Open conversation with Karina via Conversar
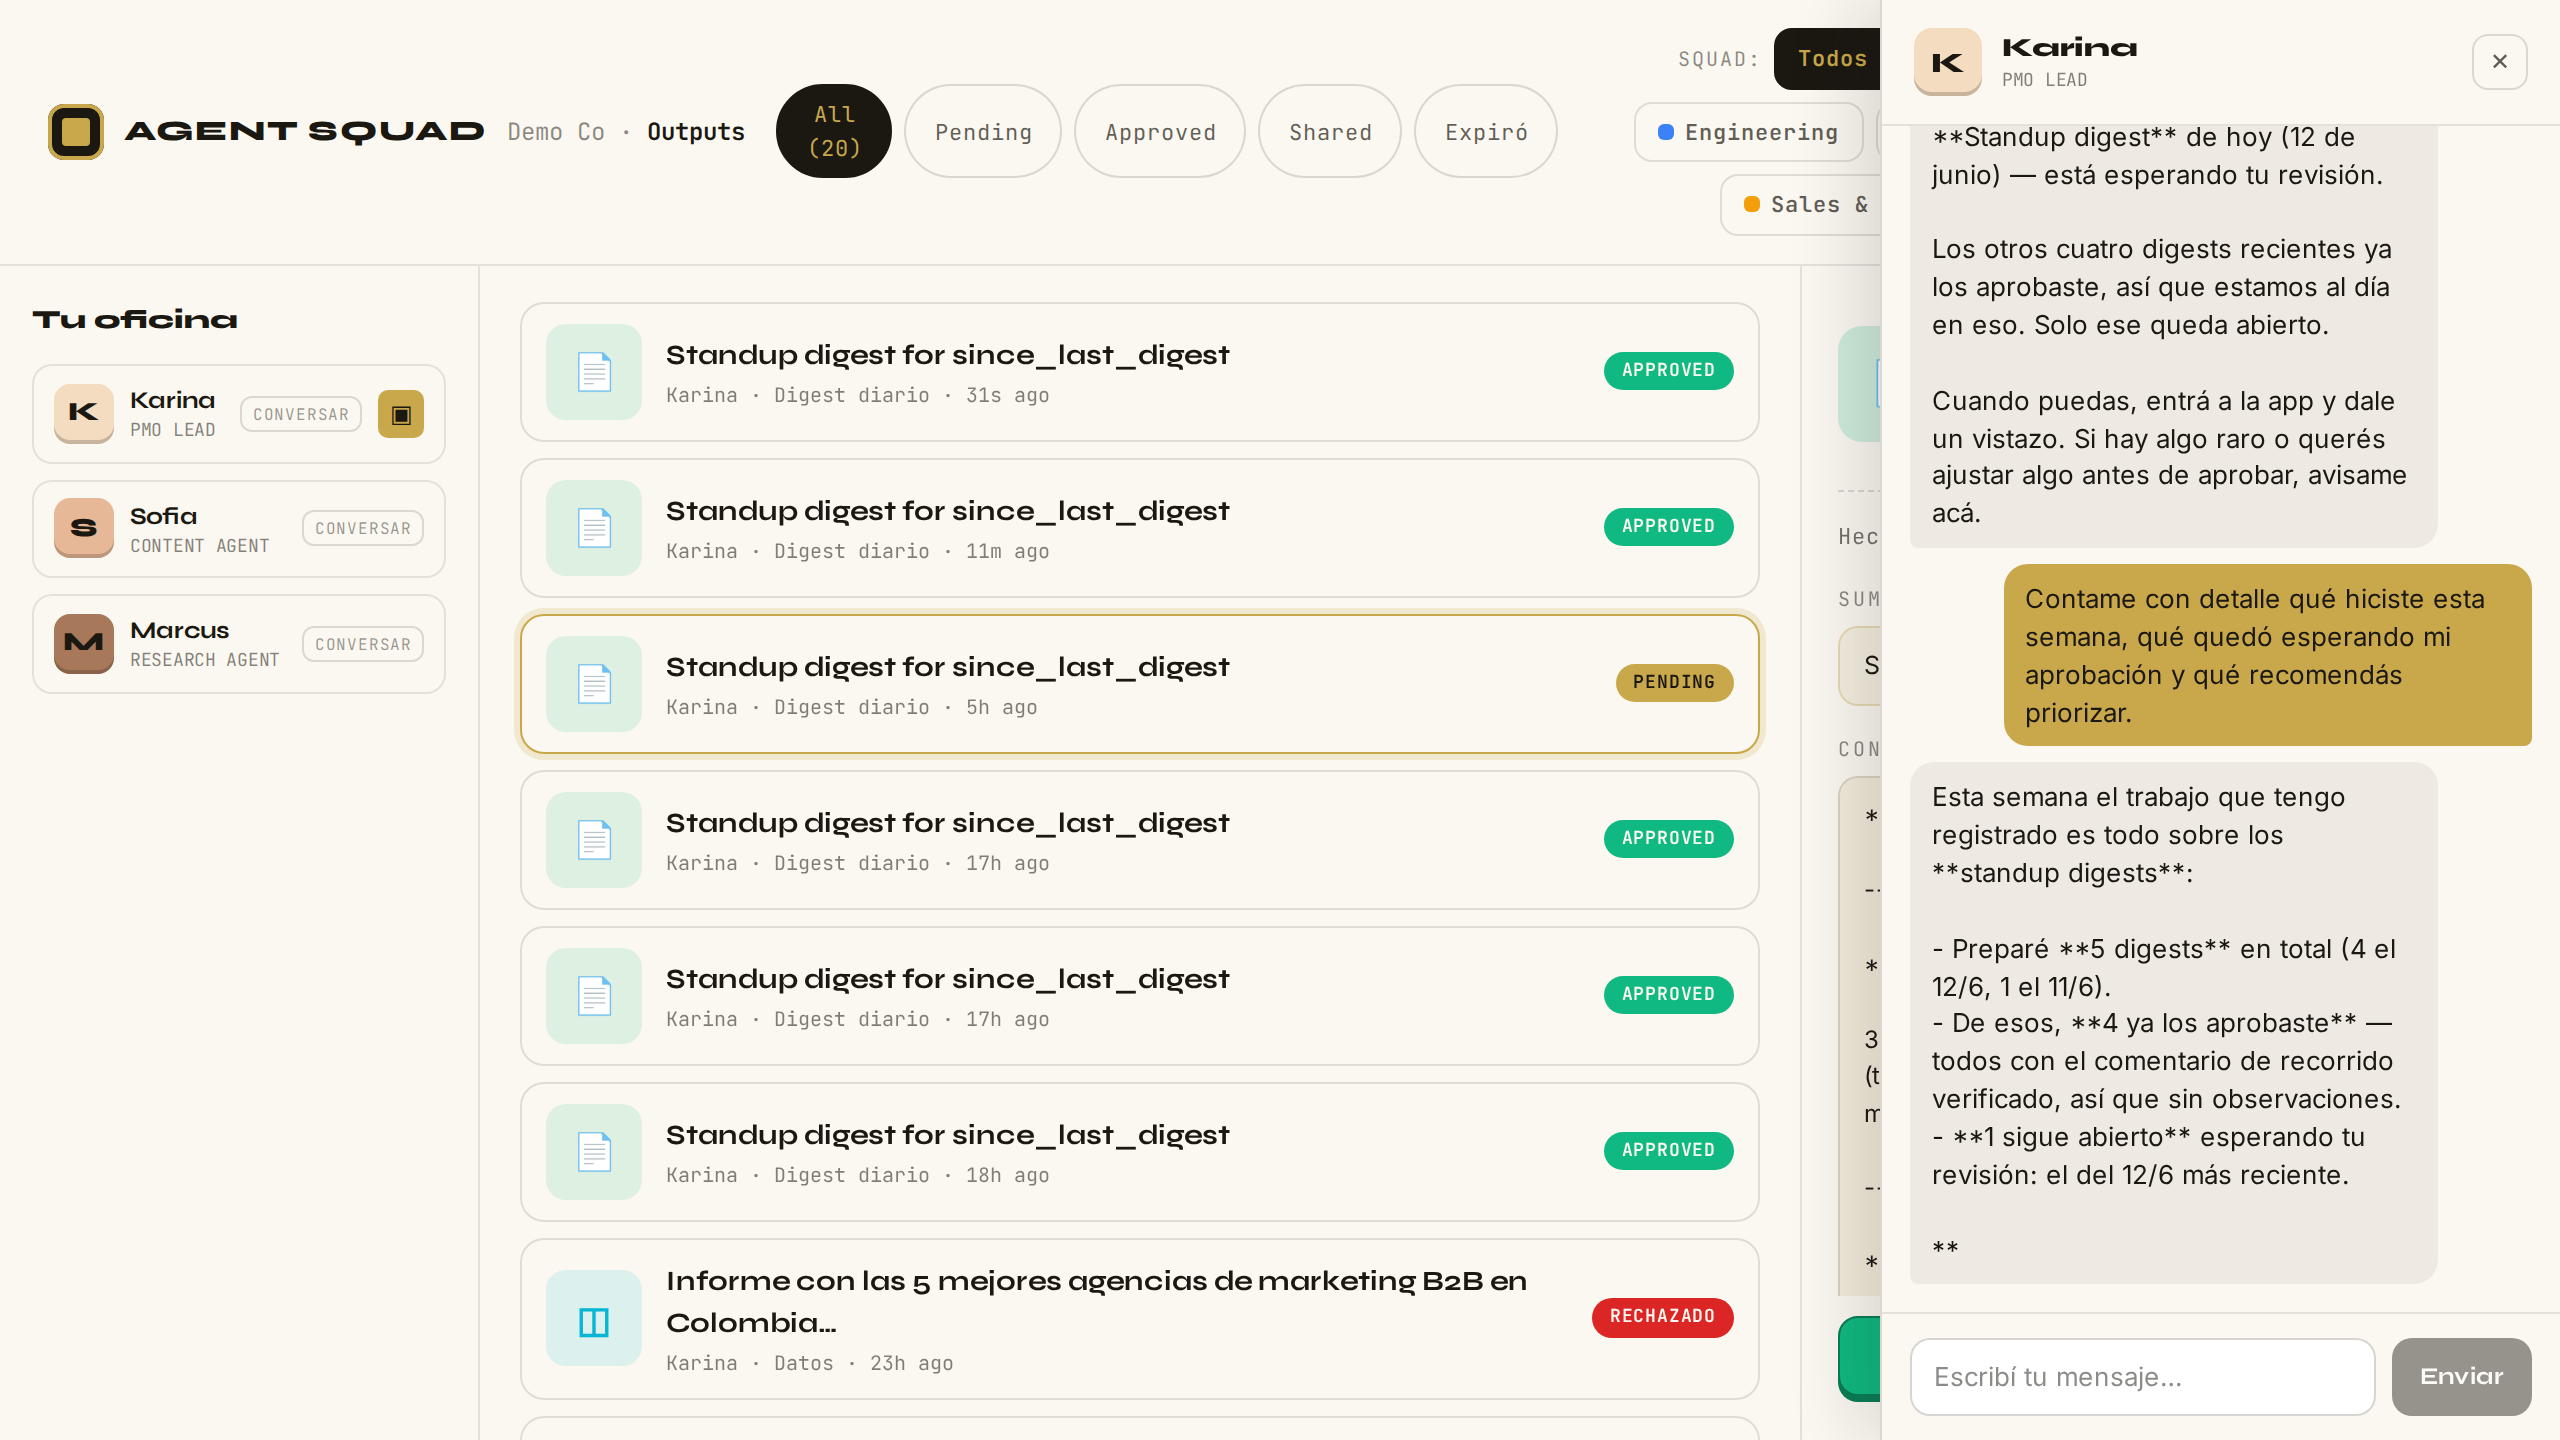Screen dimensions: 2560x1440 pyautogui.click(x=301, y=414)
